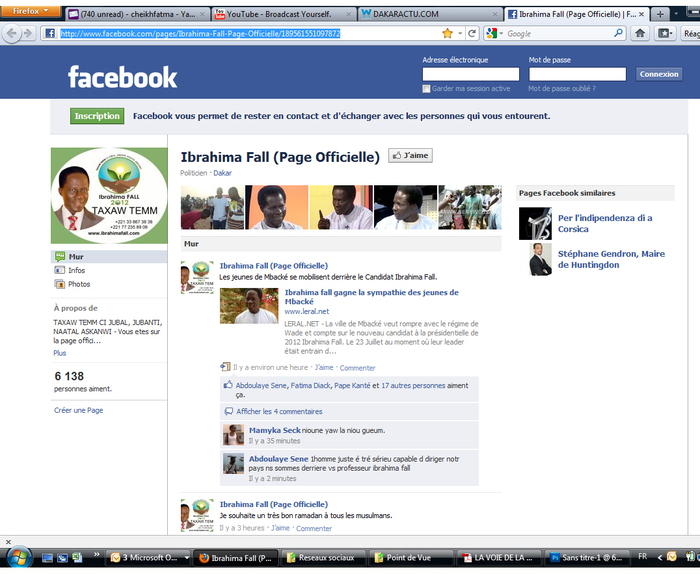This screenshot has height=574, width=700.
Task: Open the Firefox menu dropdown
Action: coord(30,11)
